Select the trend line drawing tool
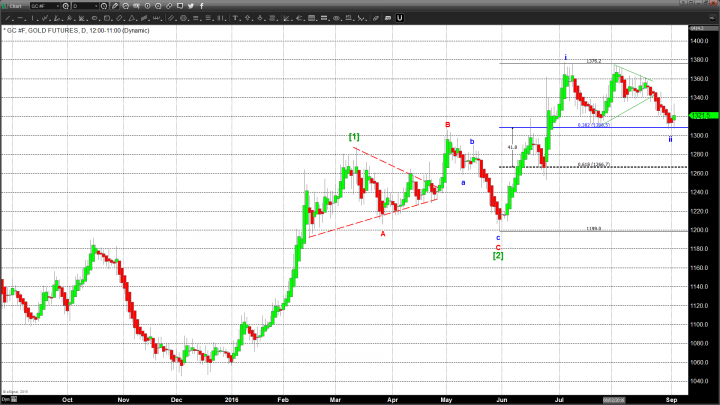The width and height of the screenshot is (720, 405). (8, 18)
